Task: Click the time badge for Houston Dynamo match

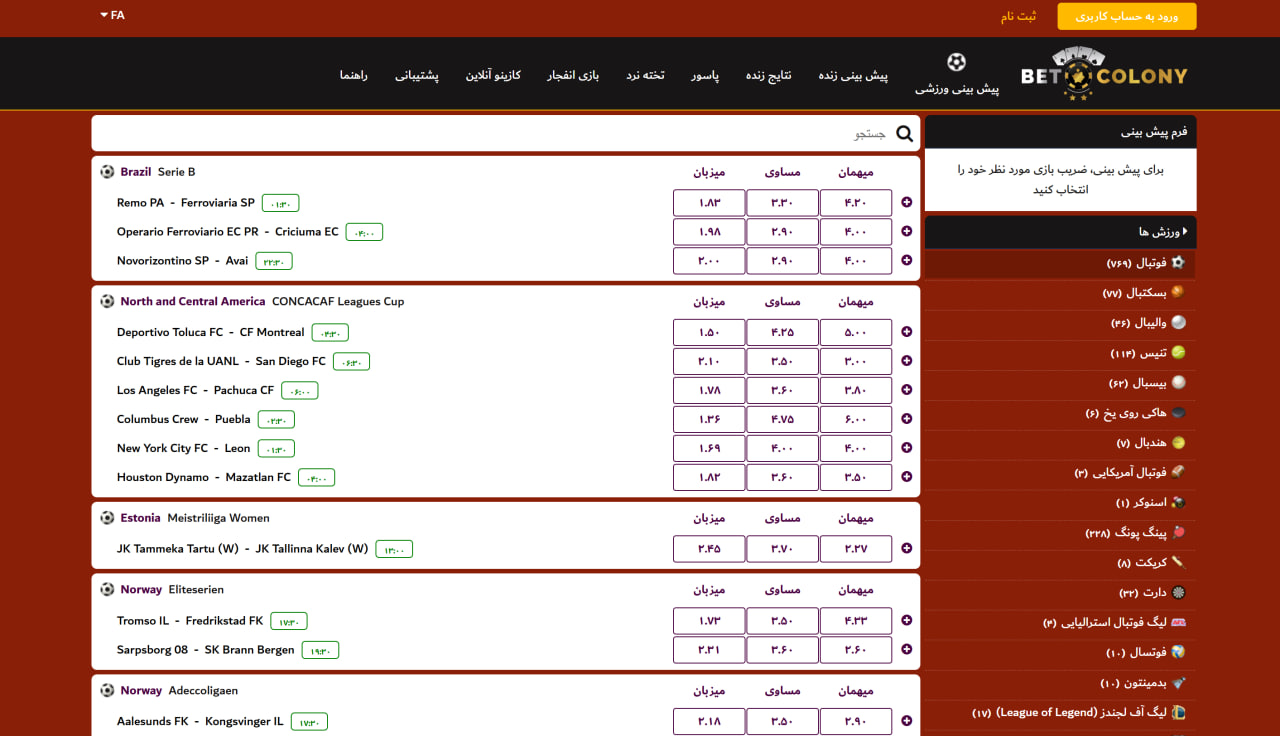Action: 316,478
